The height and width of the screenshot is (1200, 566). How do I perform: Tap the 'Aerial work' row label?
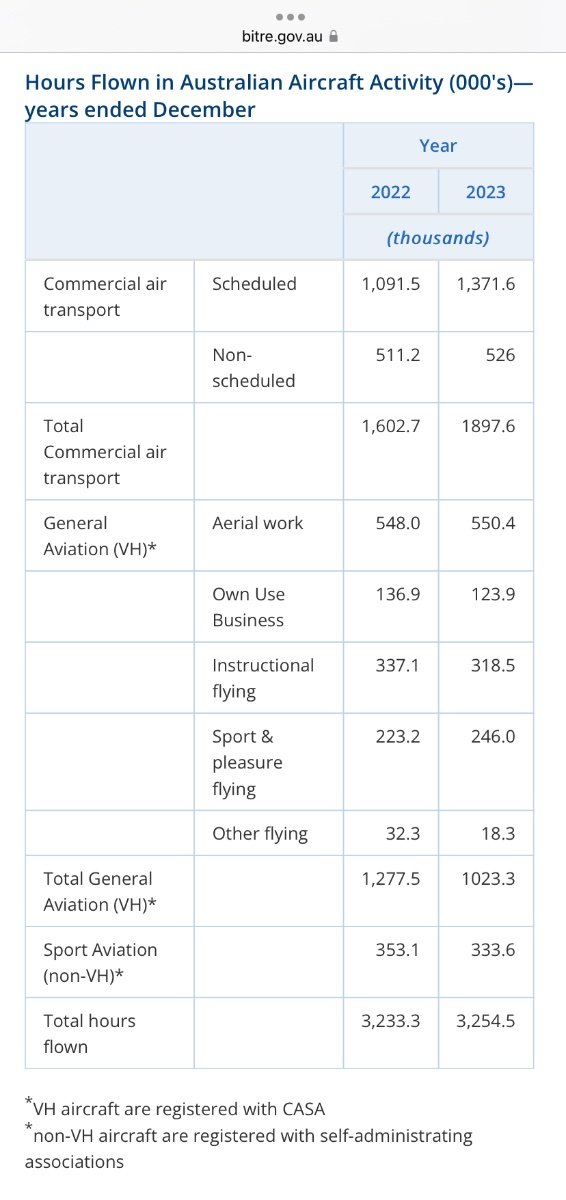(258, 523)
